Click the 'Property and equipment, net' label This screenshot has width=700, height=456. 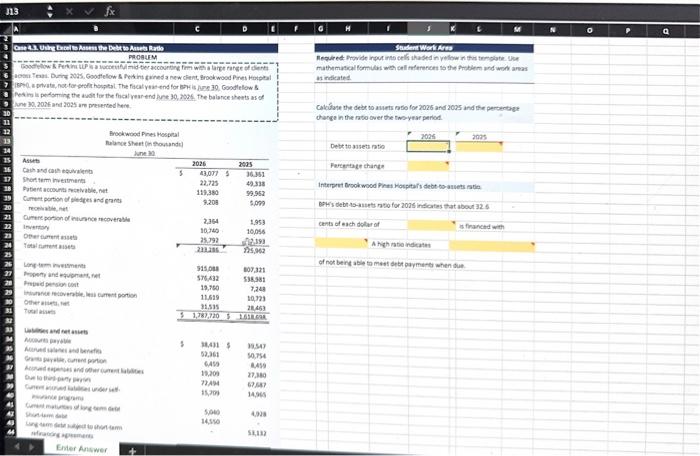click(62, 275)
